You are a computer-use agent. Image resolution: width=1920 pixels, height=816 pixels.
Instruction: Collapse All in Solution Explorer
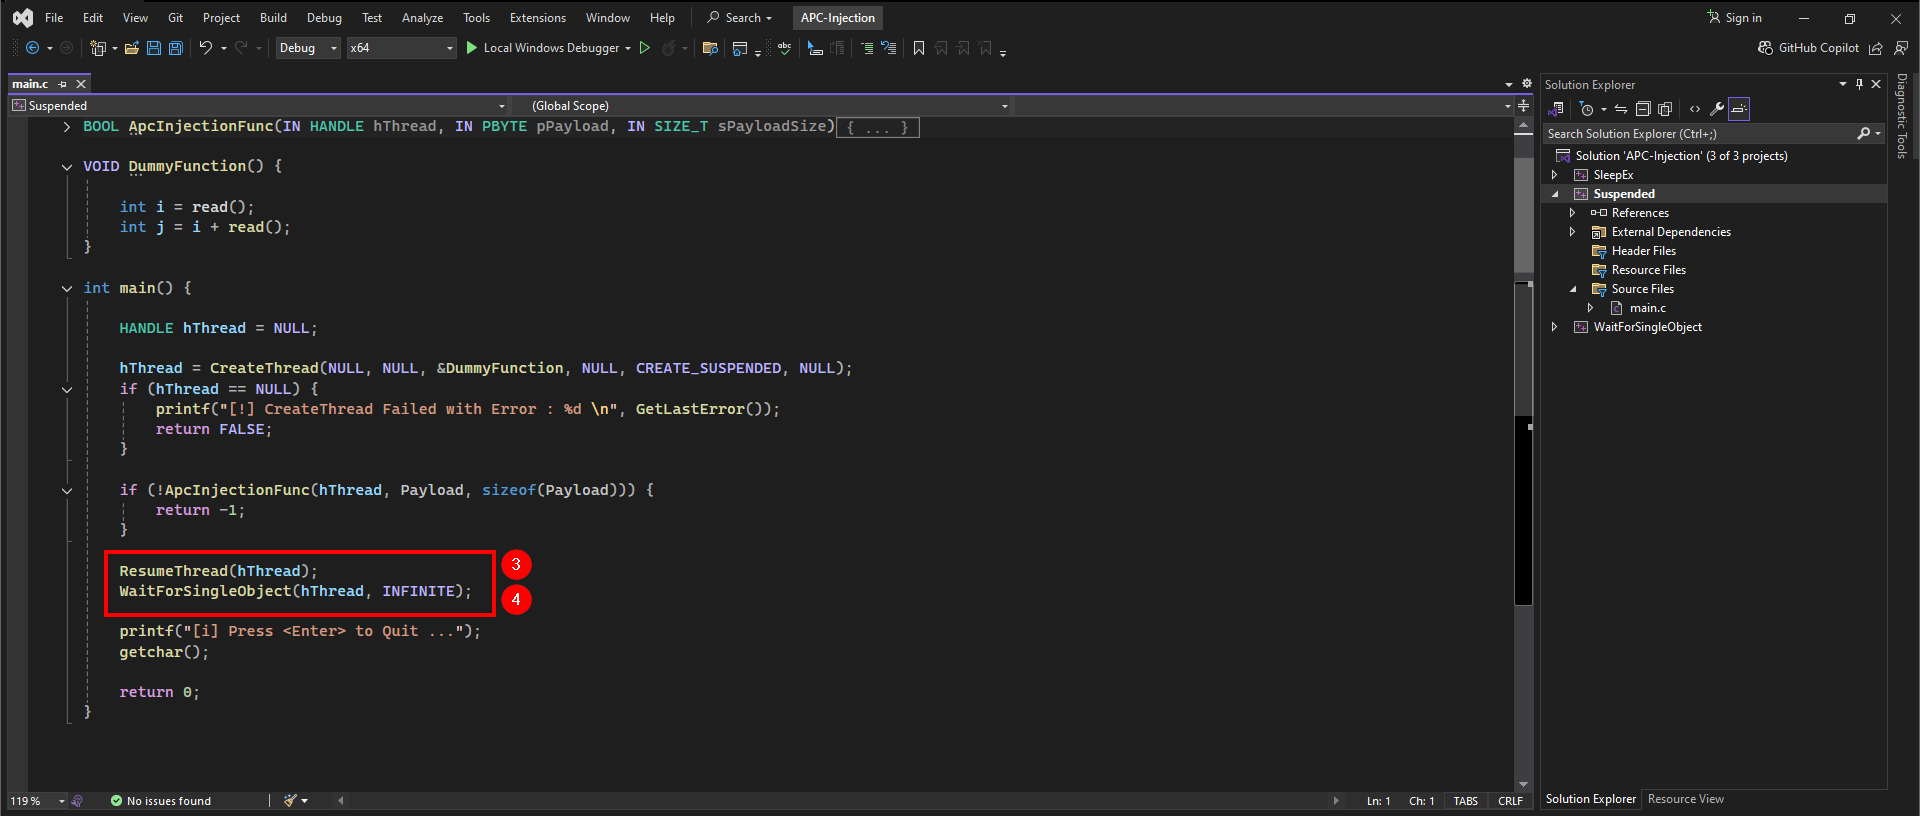click(1643, 109)
